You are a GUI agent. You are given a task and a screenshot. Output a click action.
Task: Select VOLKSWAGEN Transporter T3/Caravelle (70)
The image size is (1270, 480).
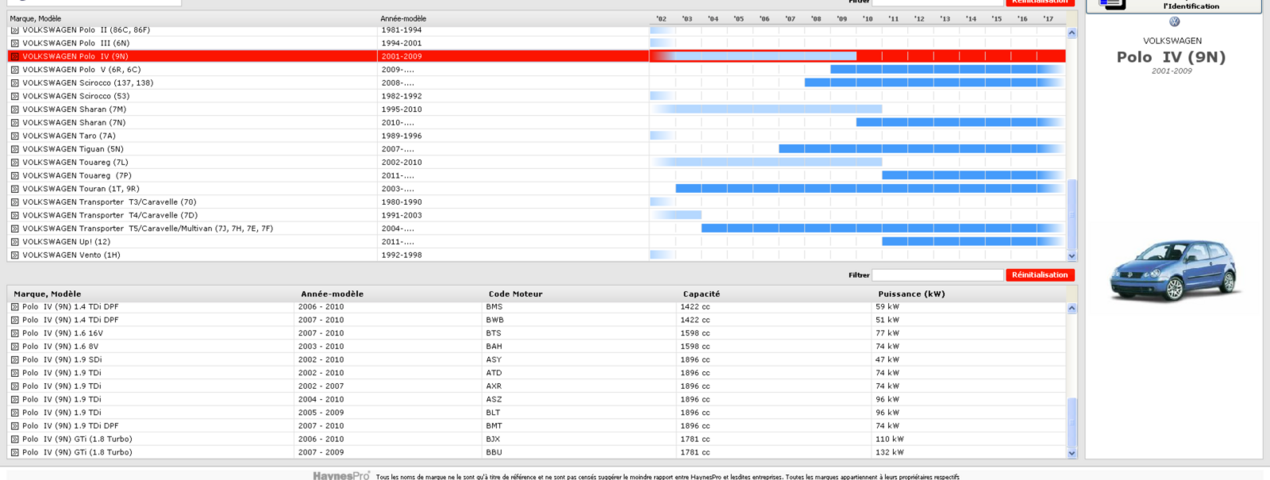(109, 202)
